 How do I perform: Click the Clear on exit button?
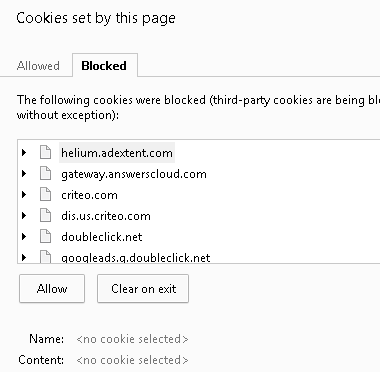tap(143, 289)
